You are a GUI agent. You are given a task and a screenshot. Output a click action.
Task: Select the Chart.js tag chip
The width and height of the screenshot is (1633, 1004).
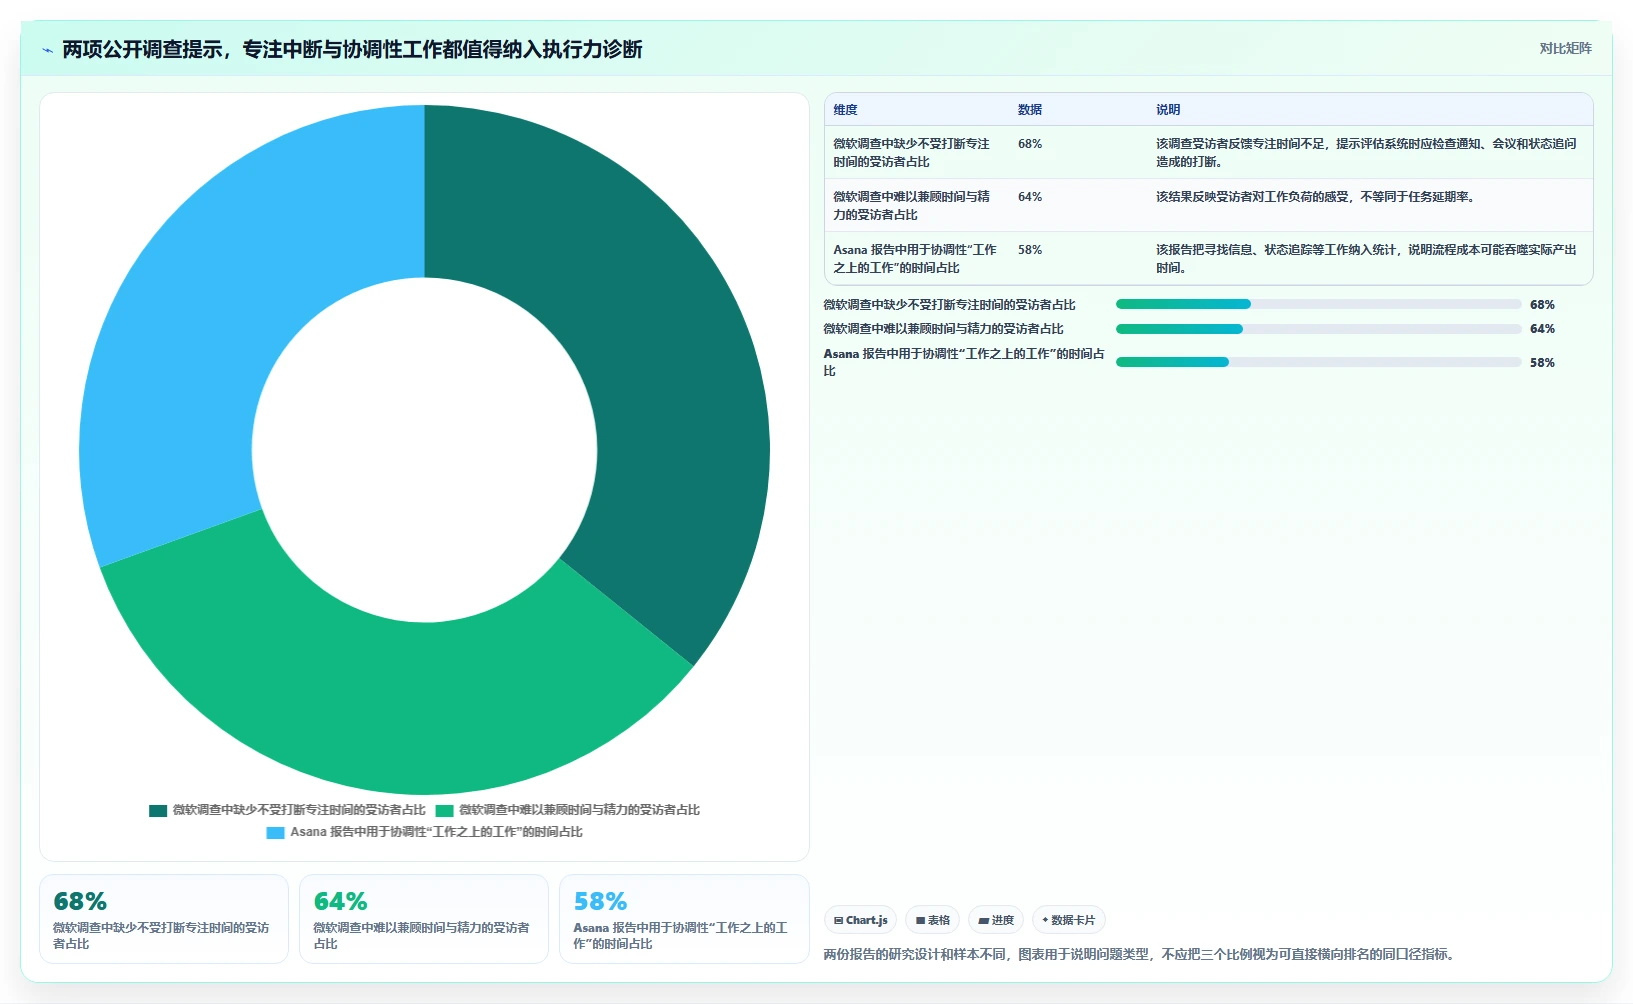[x=860, y=920]
